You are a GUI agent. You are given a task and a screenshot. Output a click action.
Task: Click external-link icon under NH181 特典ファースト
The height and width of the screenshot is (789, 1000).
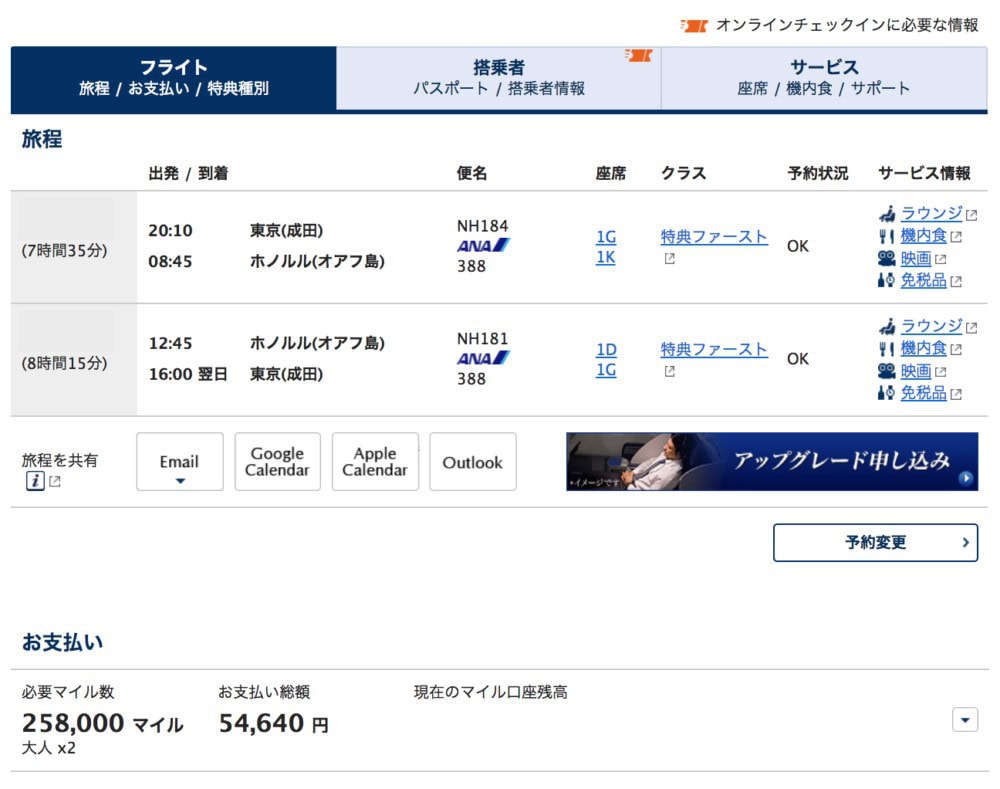(x=669, y=371)
